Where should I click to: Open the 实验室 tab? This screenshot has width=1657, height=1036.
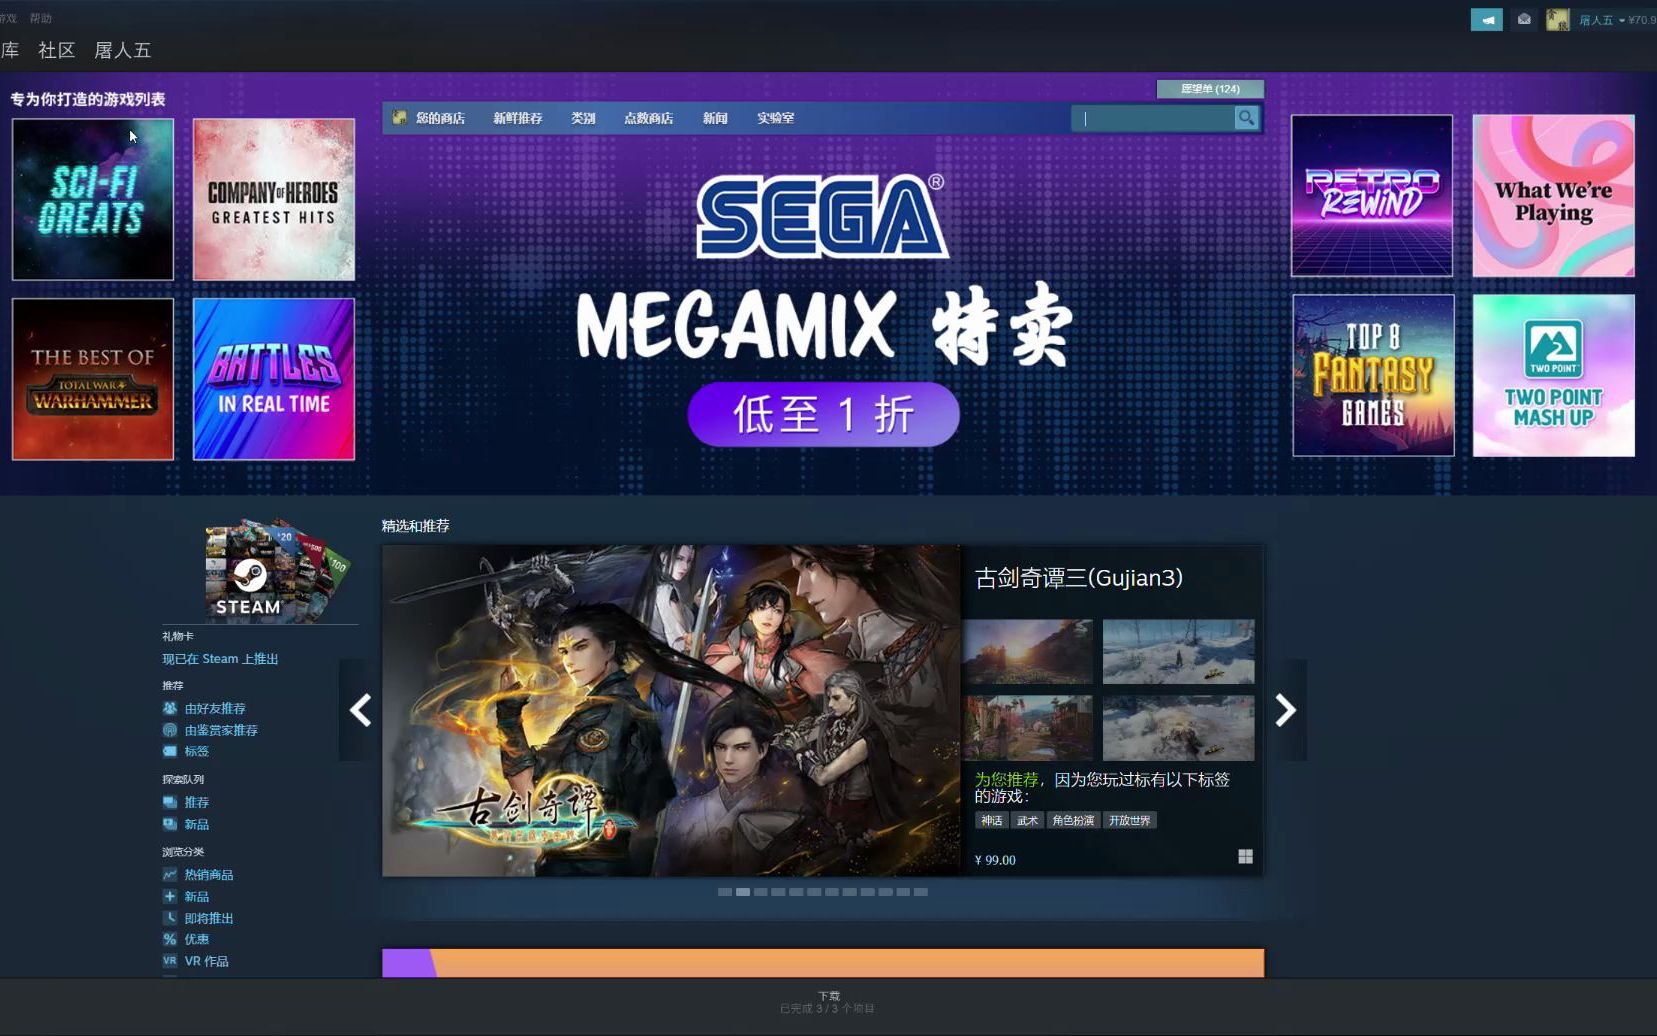click(775, 118)
